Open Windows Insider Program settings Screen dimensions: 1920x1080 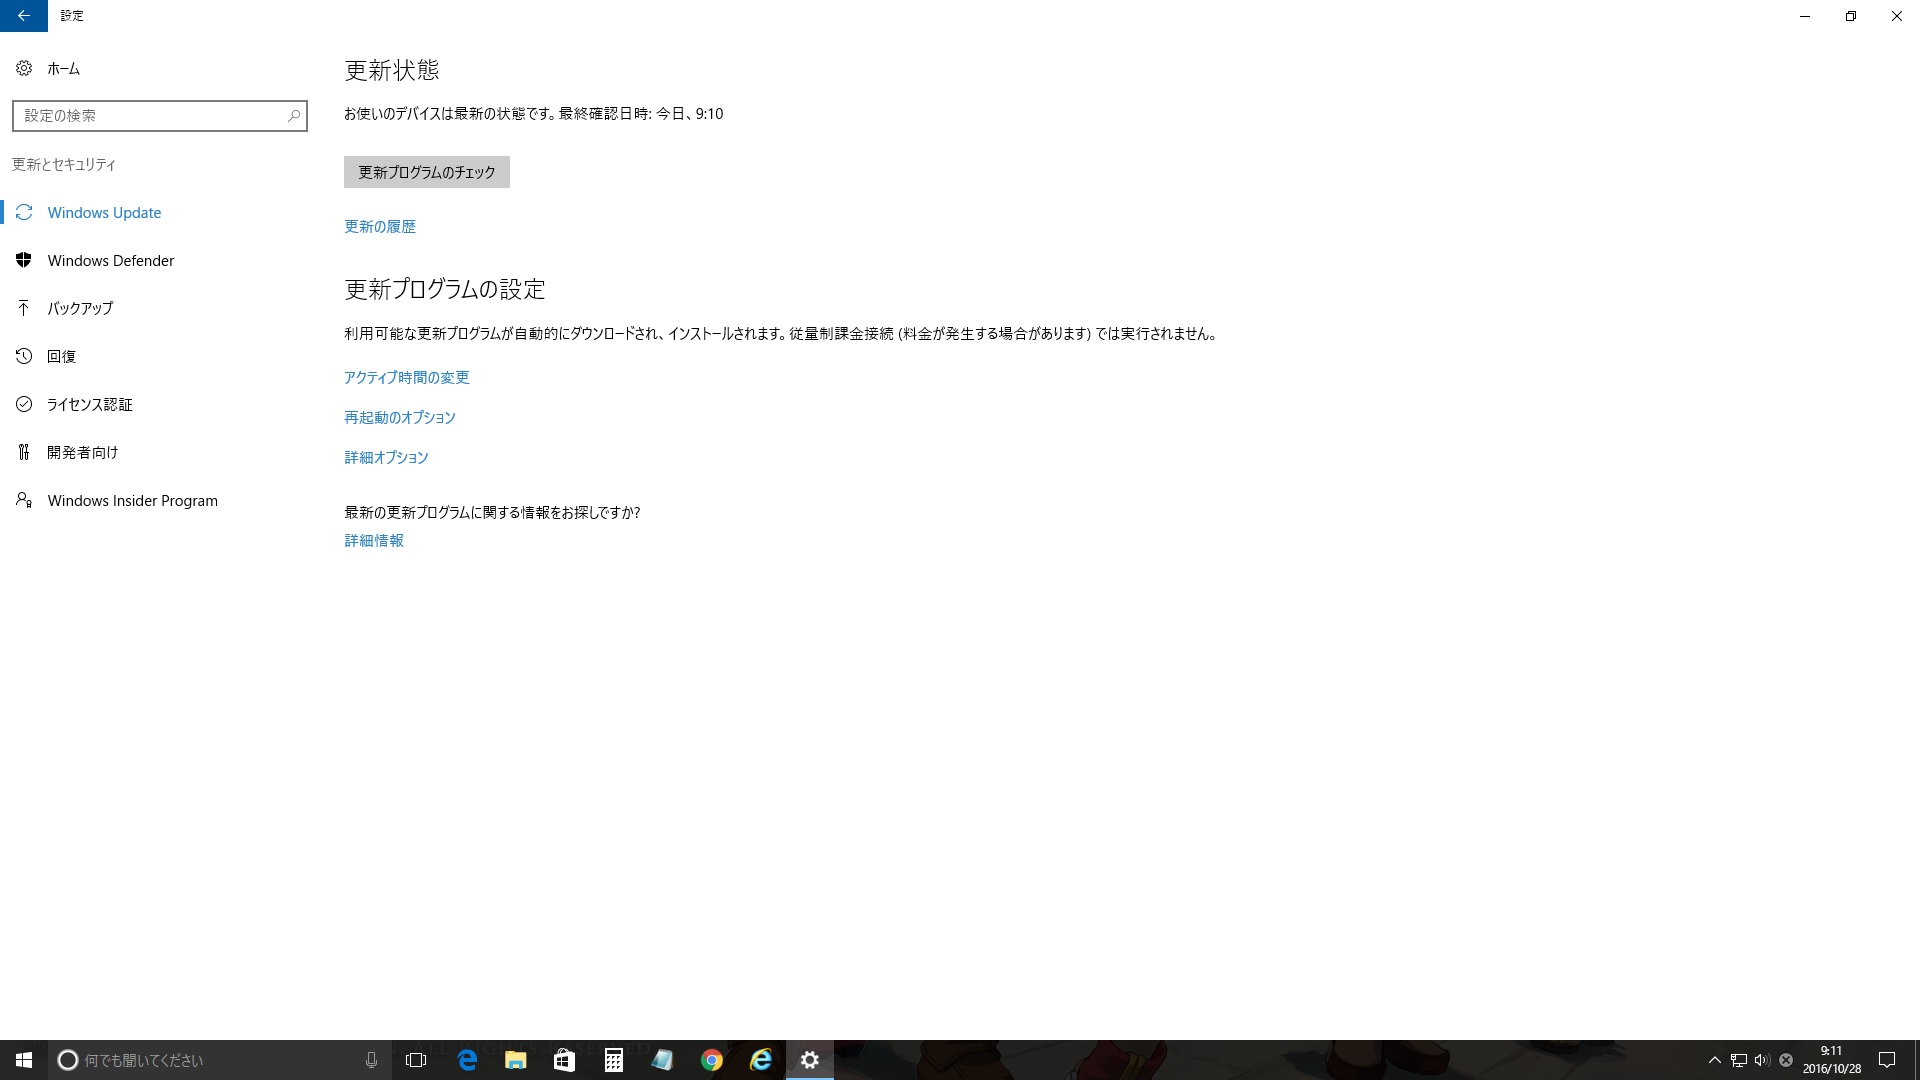[x=160, y=500]
